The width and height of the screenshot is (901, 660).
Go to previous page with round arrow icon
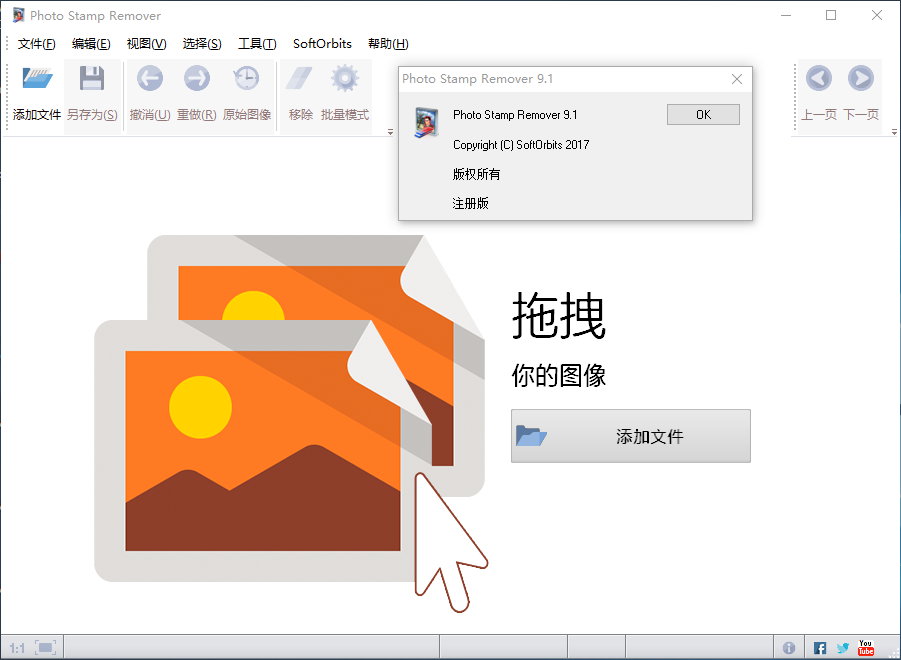click(x=819, y=78)
